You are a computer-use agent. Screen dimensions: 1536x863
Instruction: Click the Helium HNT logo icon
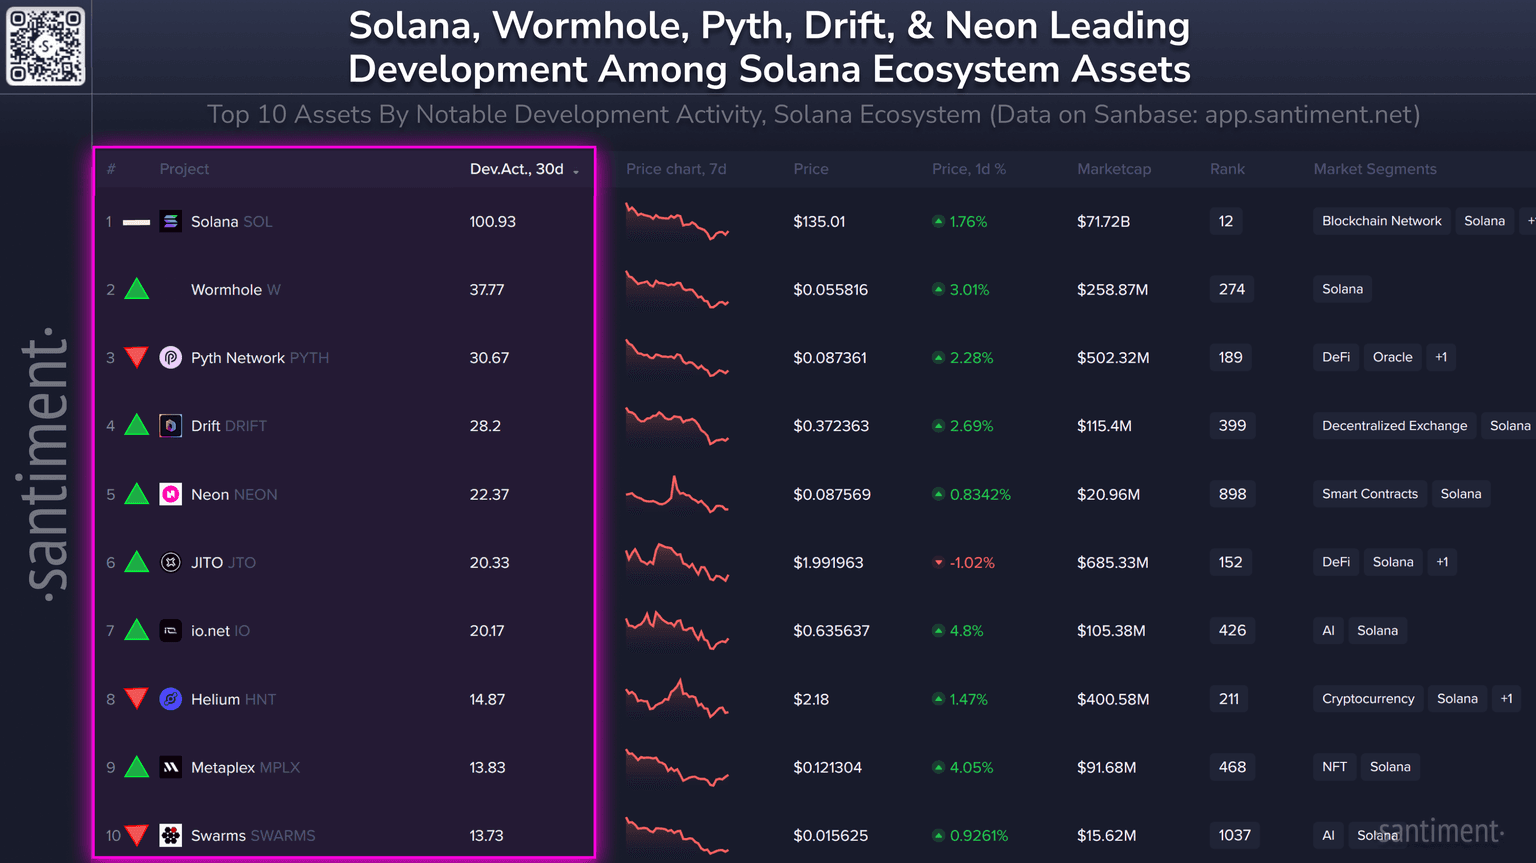(x=171, y=699)
